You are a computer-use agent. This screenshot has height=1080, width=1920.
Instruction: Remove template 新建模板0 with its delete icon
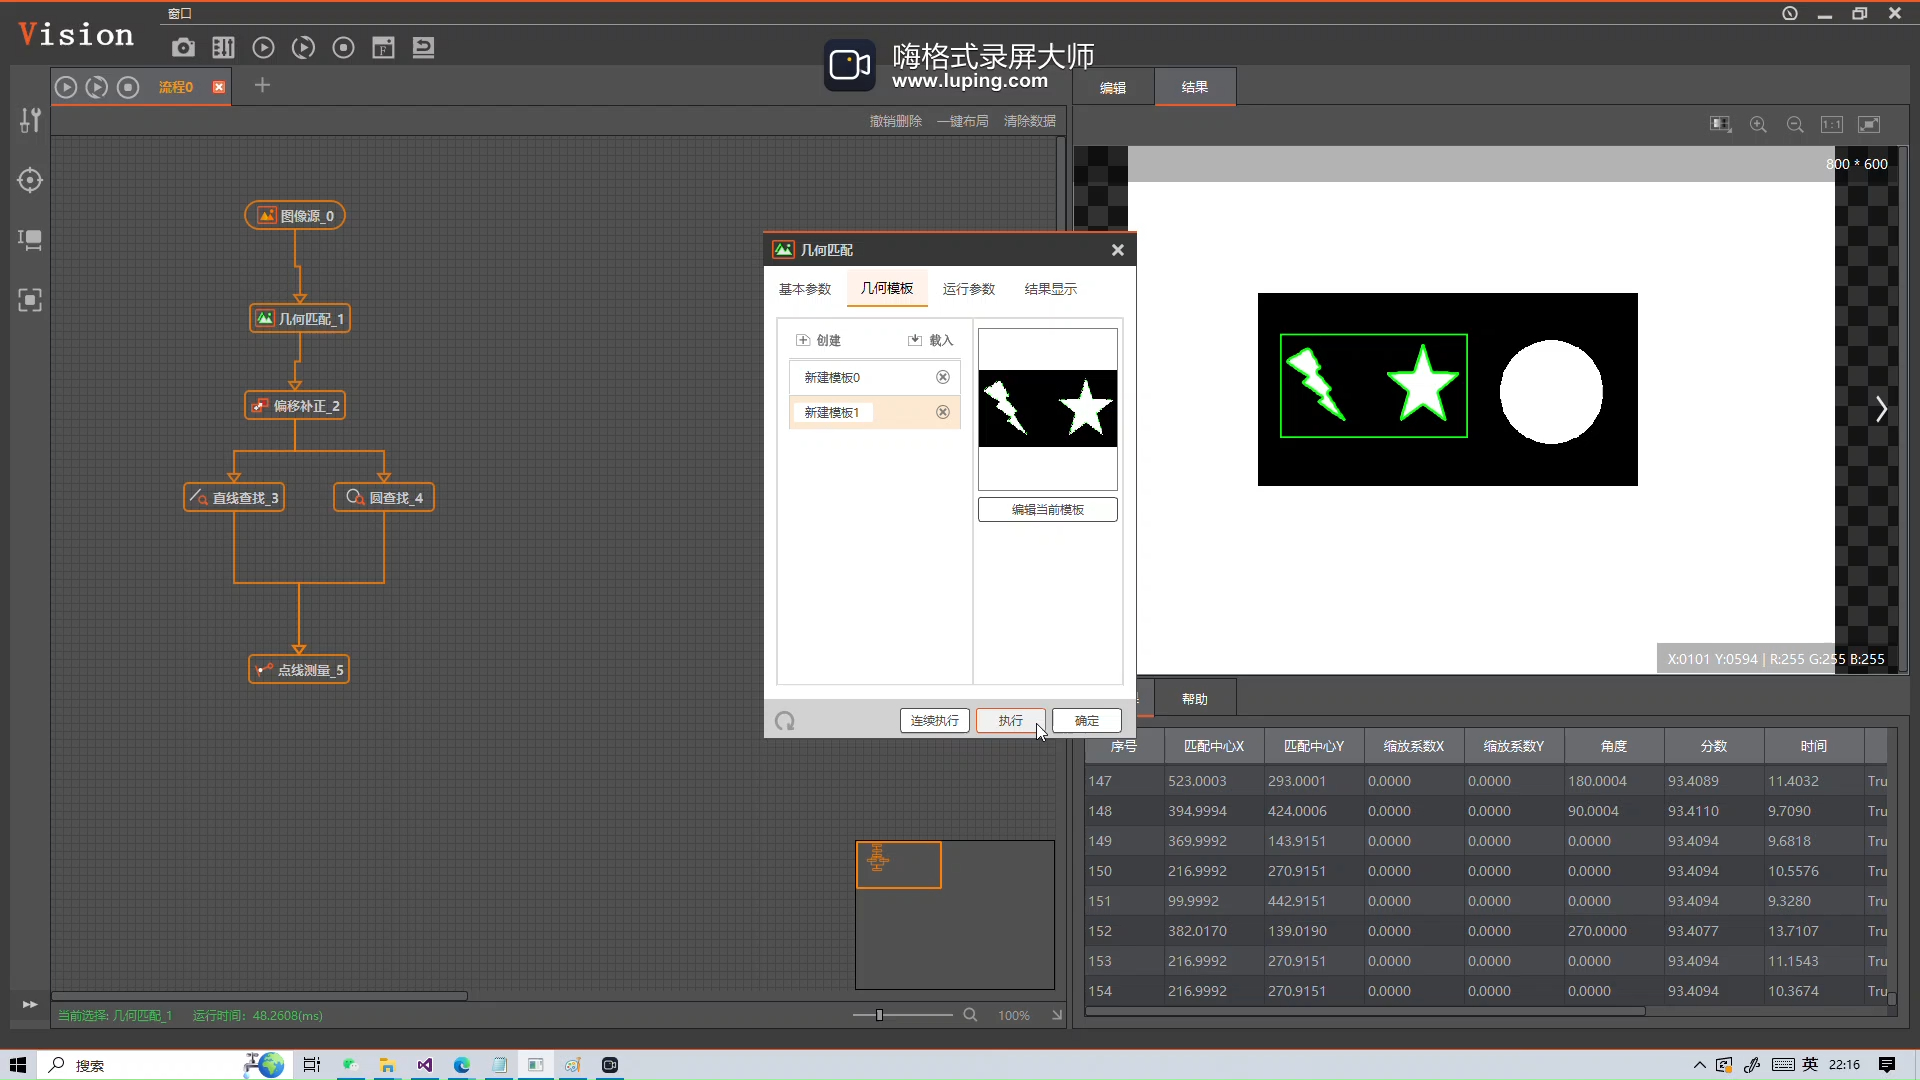point(943,377)
